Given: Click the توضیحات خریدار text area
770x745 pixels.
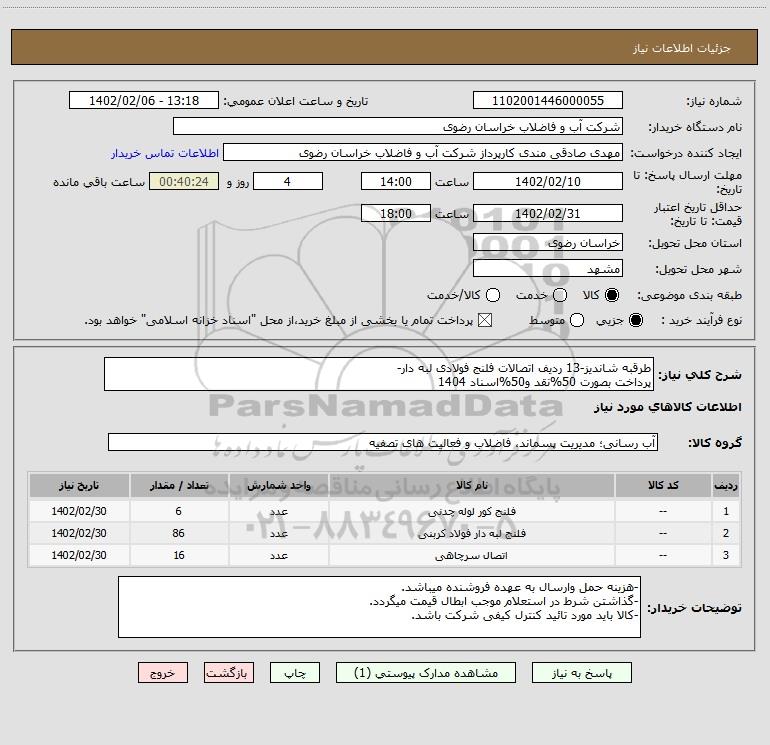Looking at the screenshot, I should pyautogui.click(x=379, y=607).
